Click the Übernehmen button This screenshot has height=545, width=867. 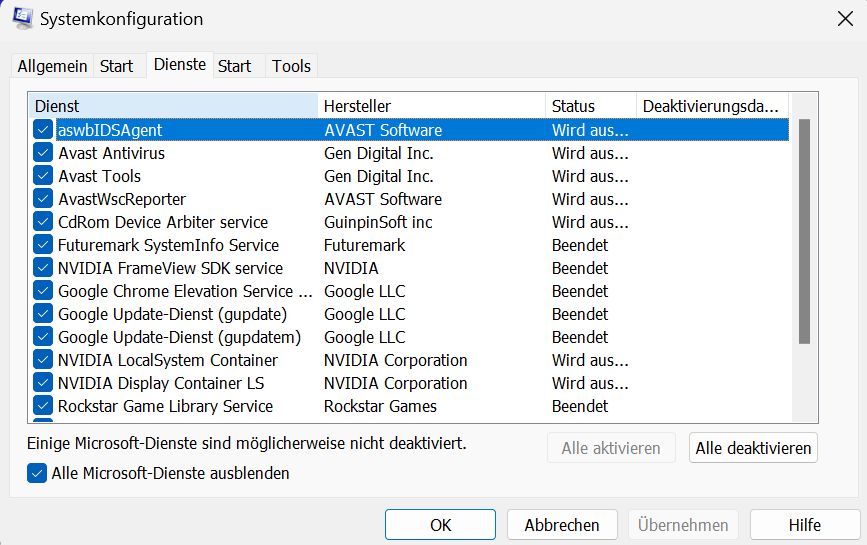point(683,525)
